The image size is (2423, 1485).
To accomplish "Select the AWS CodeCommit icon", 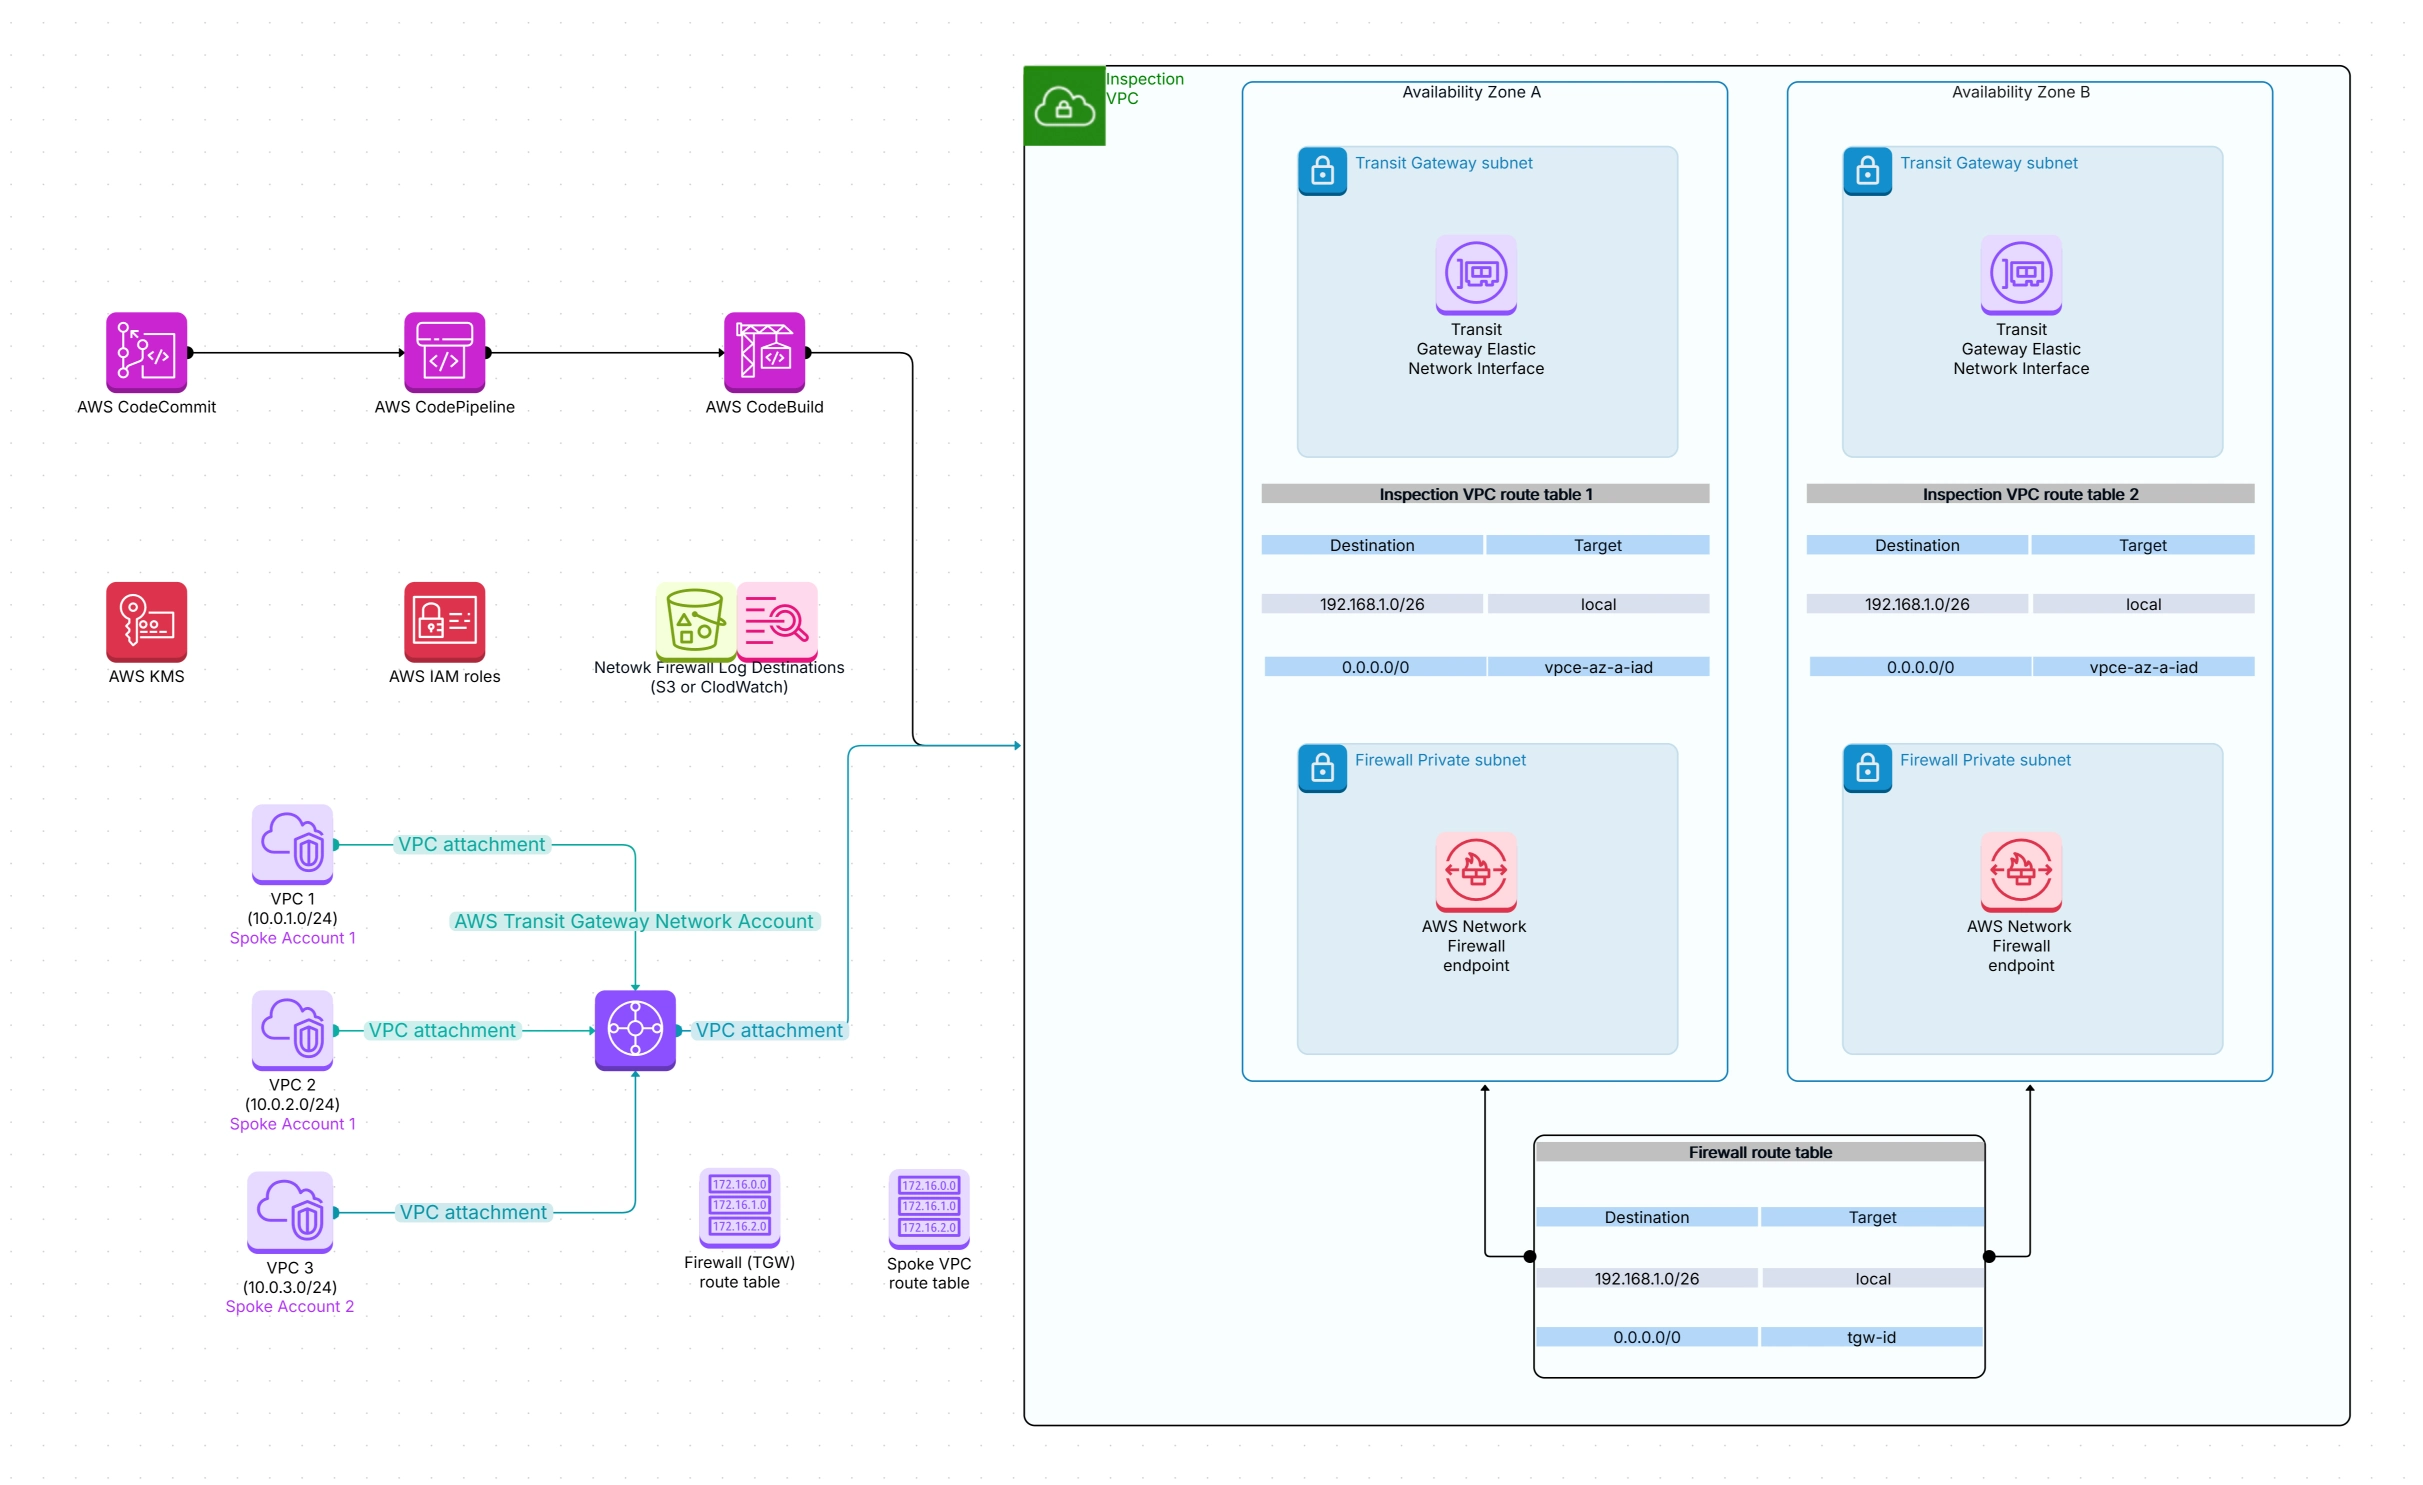I will (x=146, y=354).
